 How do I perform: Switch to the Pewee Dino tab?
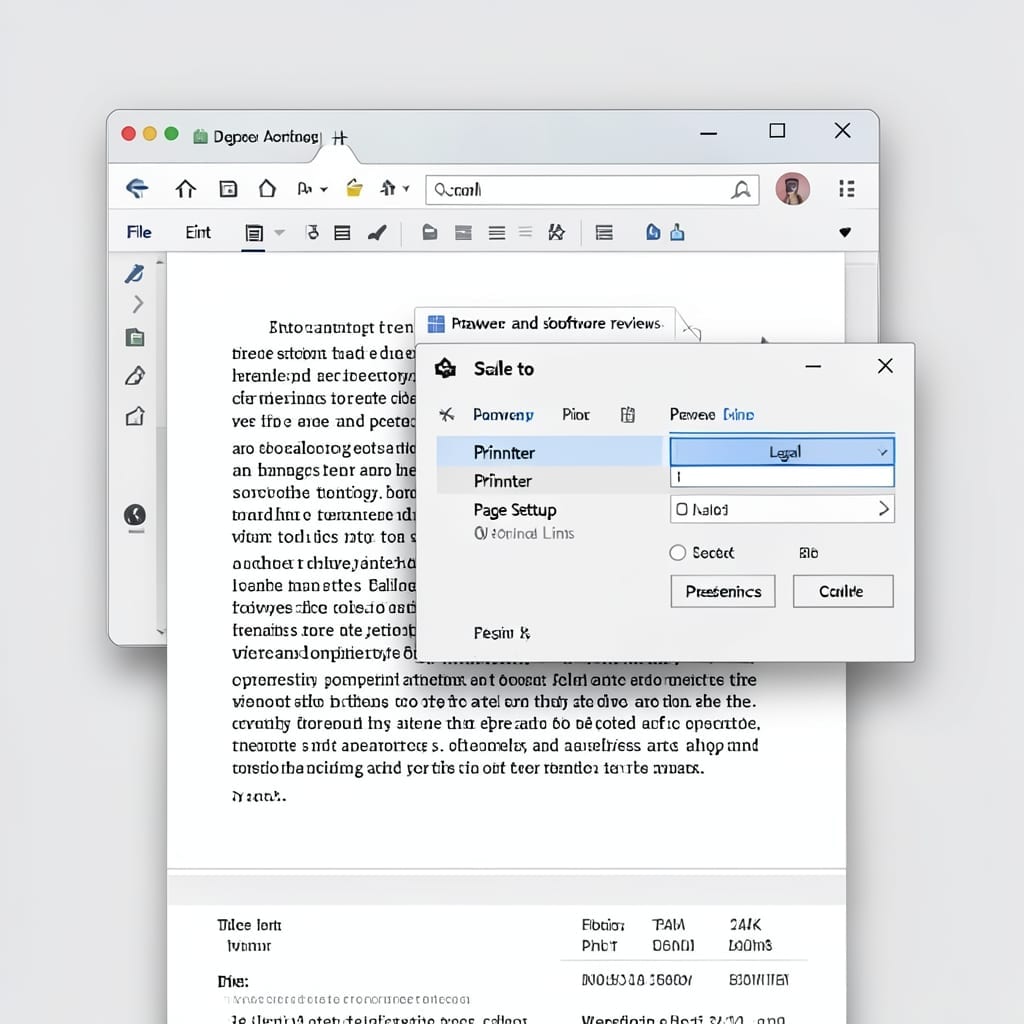(x=712, y=415)
